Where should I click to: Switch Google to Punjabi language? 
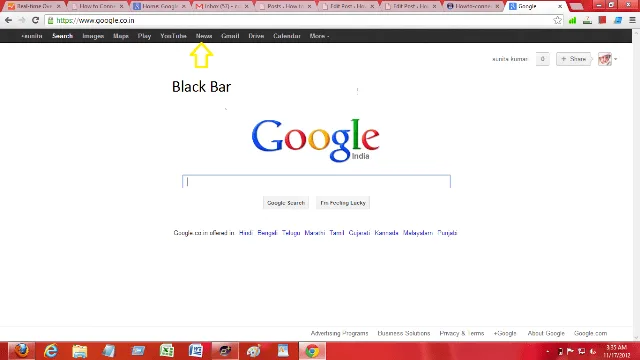click(x=447, y=233)
